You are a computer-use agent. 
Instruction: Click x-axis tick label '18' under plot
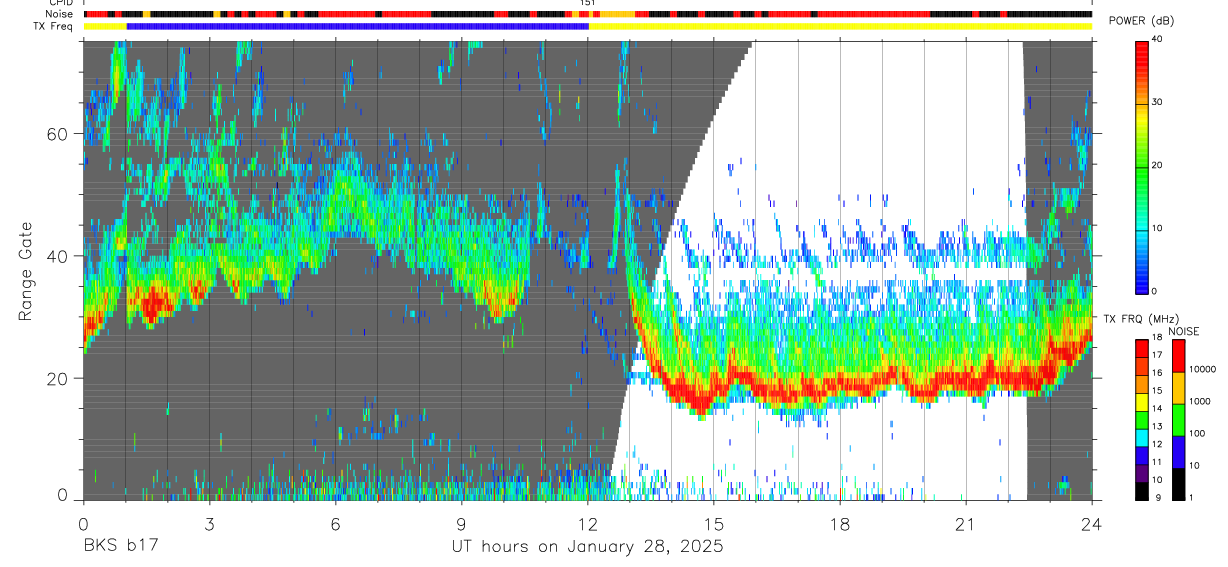tap(840, 524)
